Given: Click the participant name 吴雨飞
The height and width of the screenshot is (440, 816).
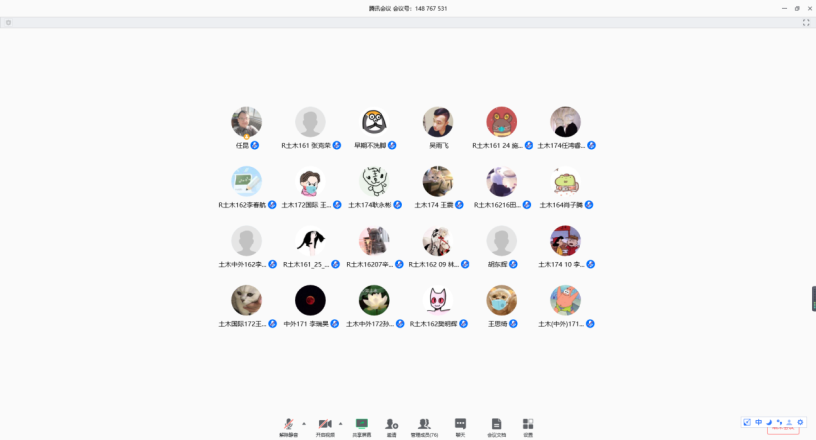Looking at the screenshot, I should [438, 145].
